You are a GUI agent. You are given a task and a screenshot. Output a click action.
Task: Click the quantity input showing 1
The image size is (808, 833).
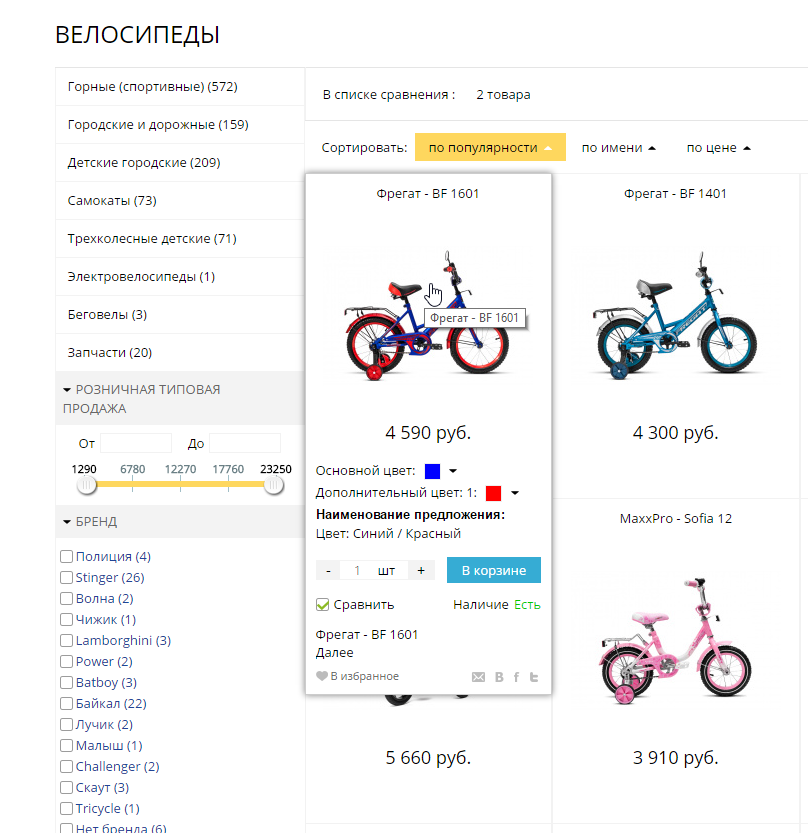coord(357,571)
